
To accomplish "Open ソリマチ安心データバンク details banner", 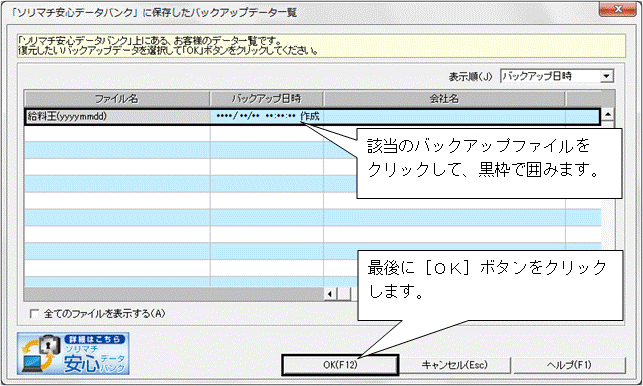I will [73, 353].
